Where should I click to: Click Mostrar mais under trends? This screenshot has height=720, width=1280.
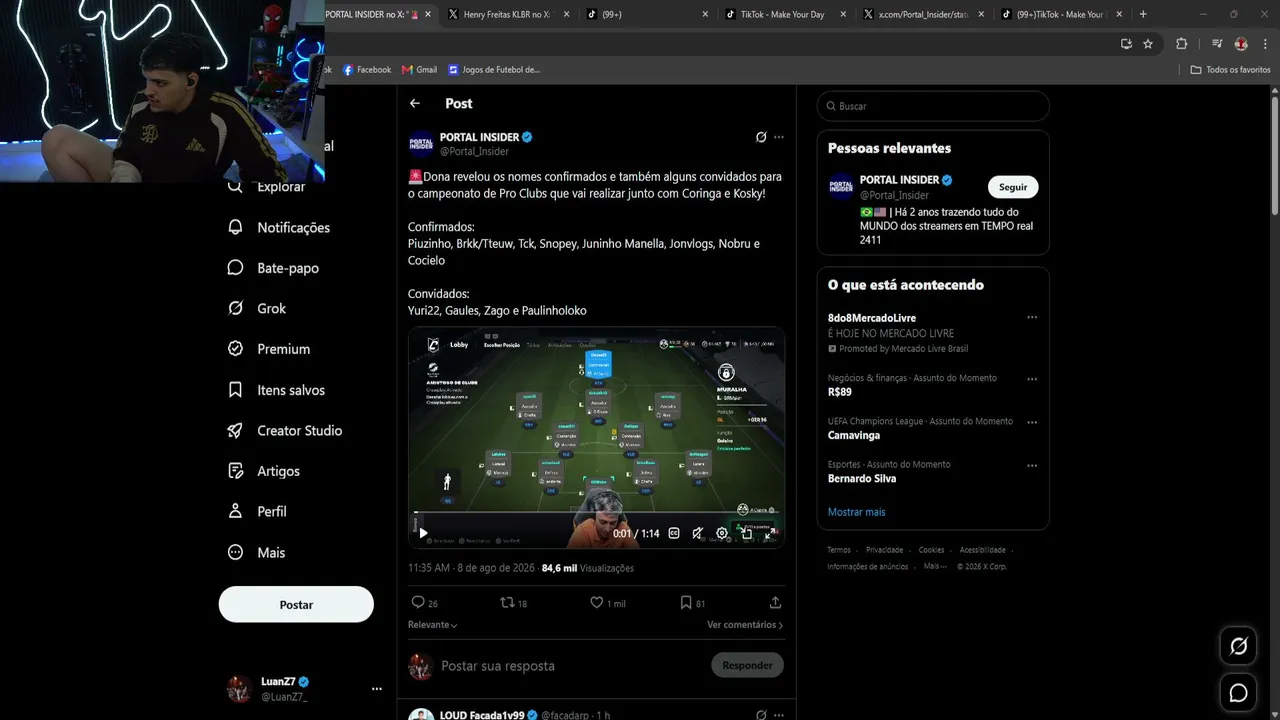856,512
